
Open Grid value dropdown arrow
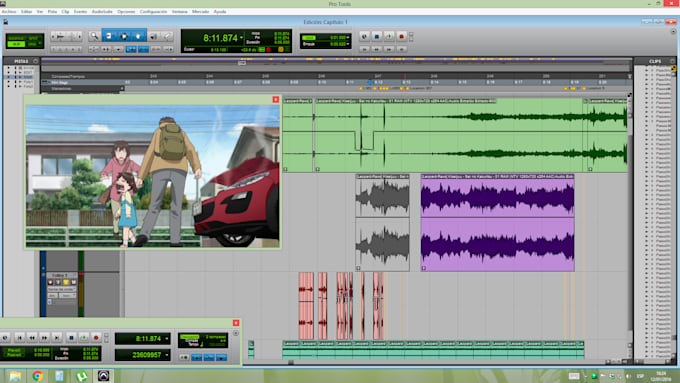348,38
